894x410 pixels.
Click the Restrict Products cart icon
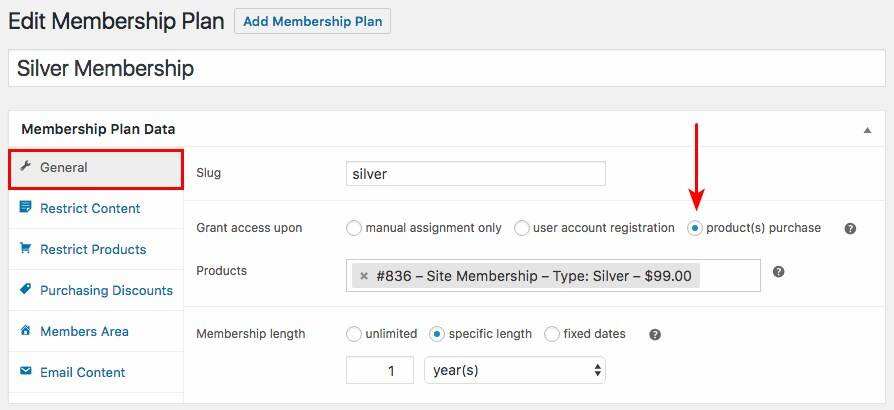26,249
